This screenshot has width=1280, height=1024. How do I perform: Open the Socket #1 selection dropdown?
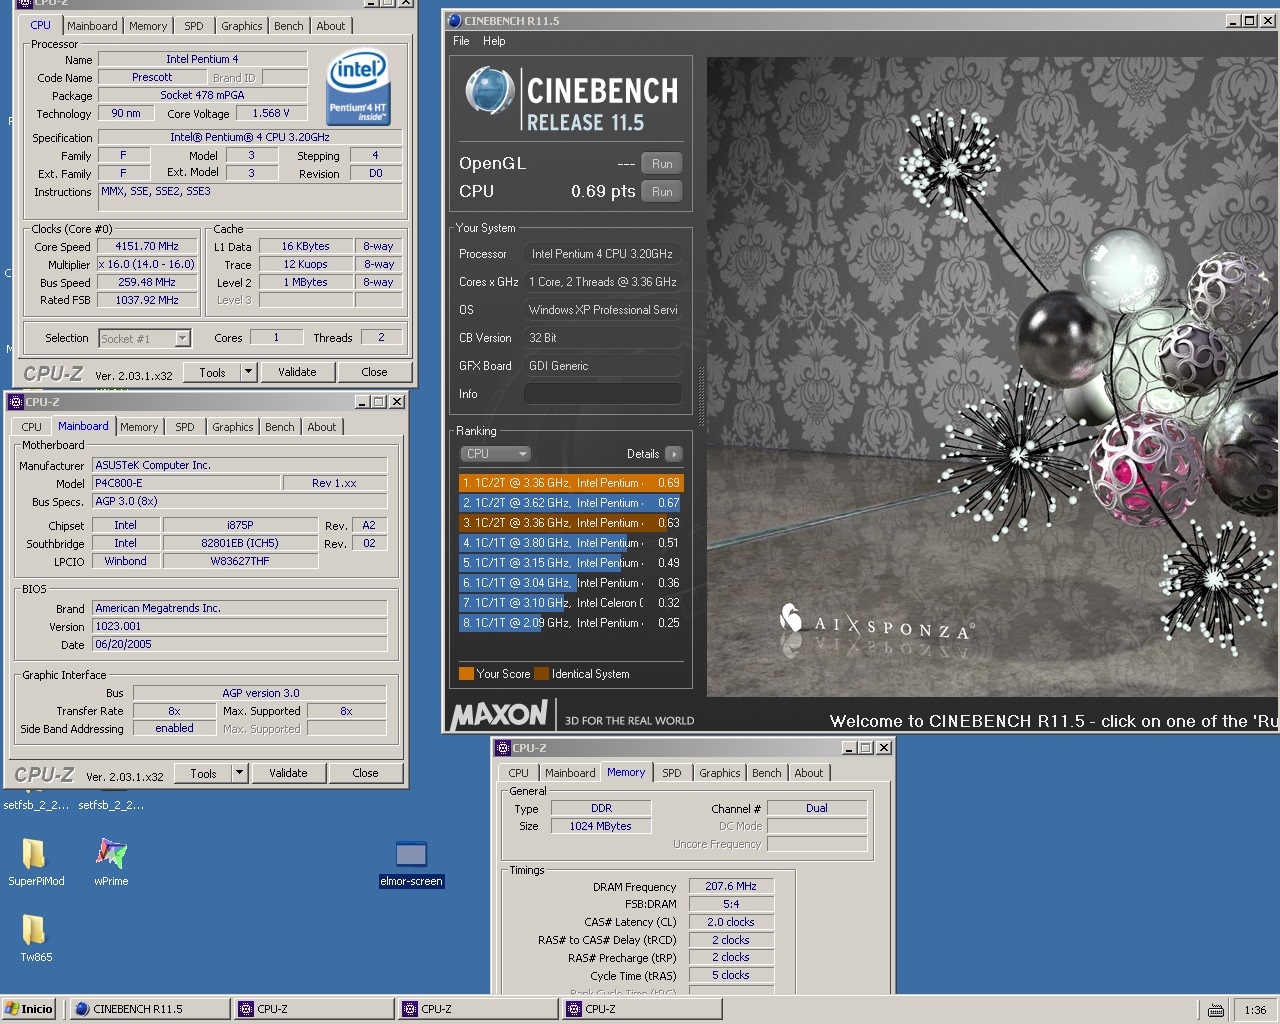182,338
